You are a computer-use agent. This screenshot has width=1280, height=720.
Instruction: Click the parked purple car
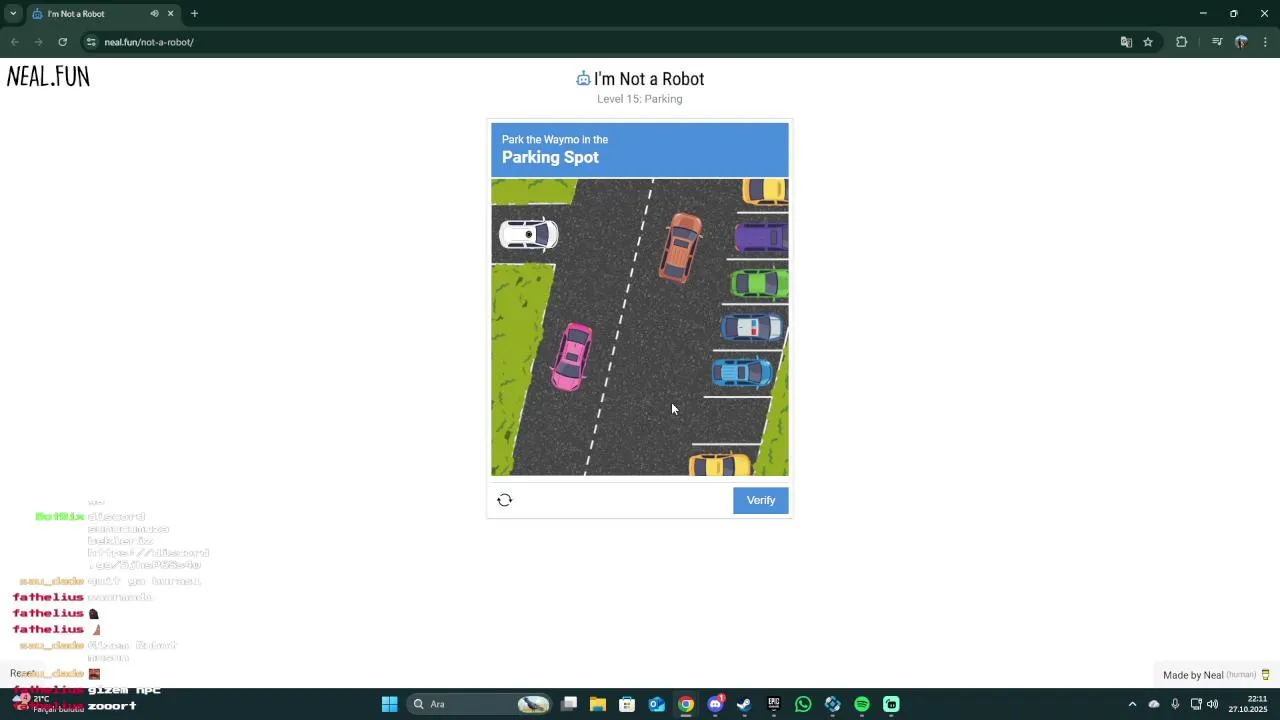click(x=761, y=238)
